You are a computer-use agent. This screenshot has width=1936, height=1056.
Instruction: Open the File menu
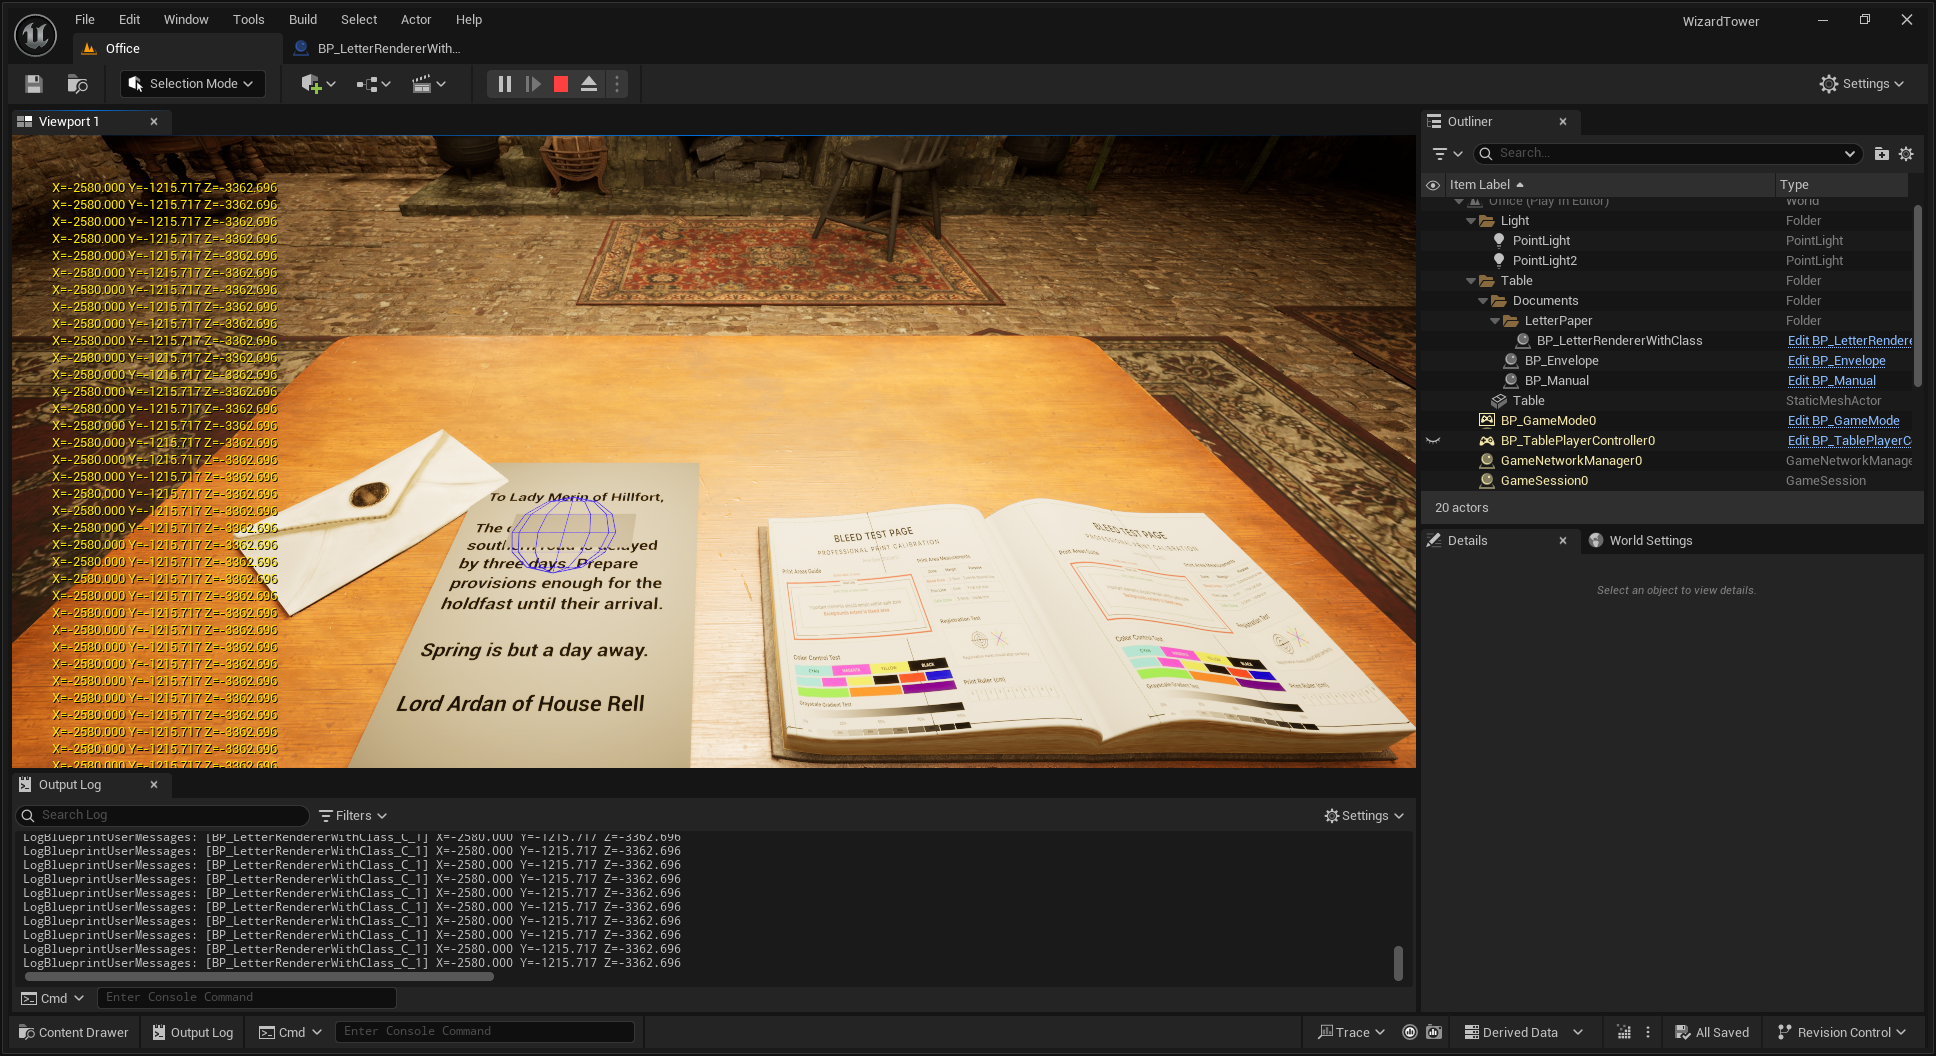pyautogui.click(x=85, y=19)
